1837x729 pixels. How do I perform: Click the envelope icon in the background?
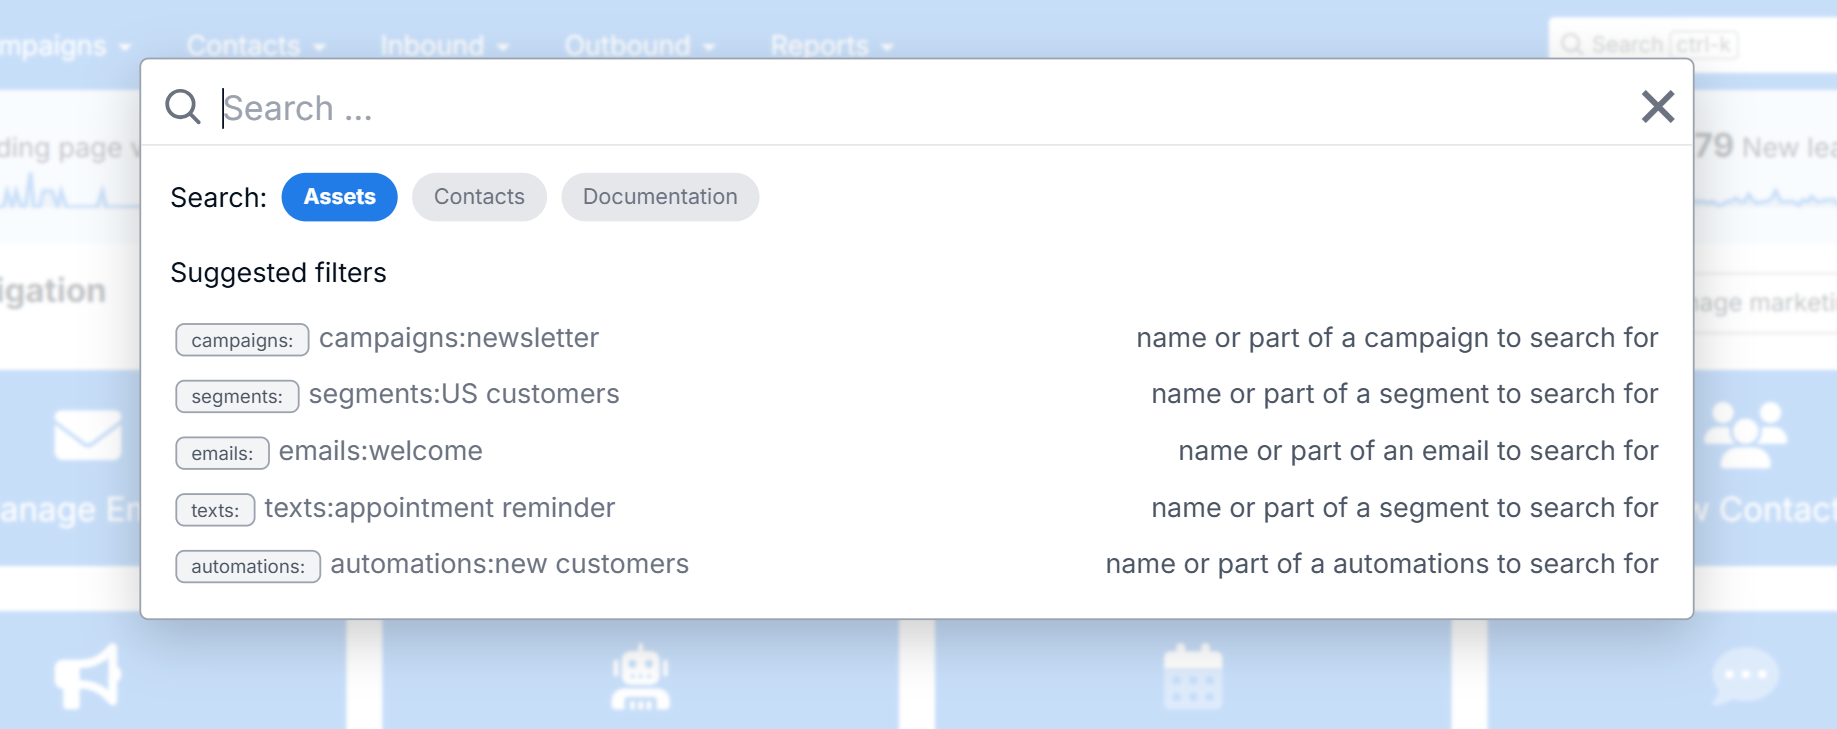coord(88,435)
